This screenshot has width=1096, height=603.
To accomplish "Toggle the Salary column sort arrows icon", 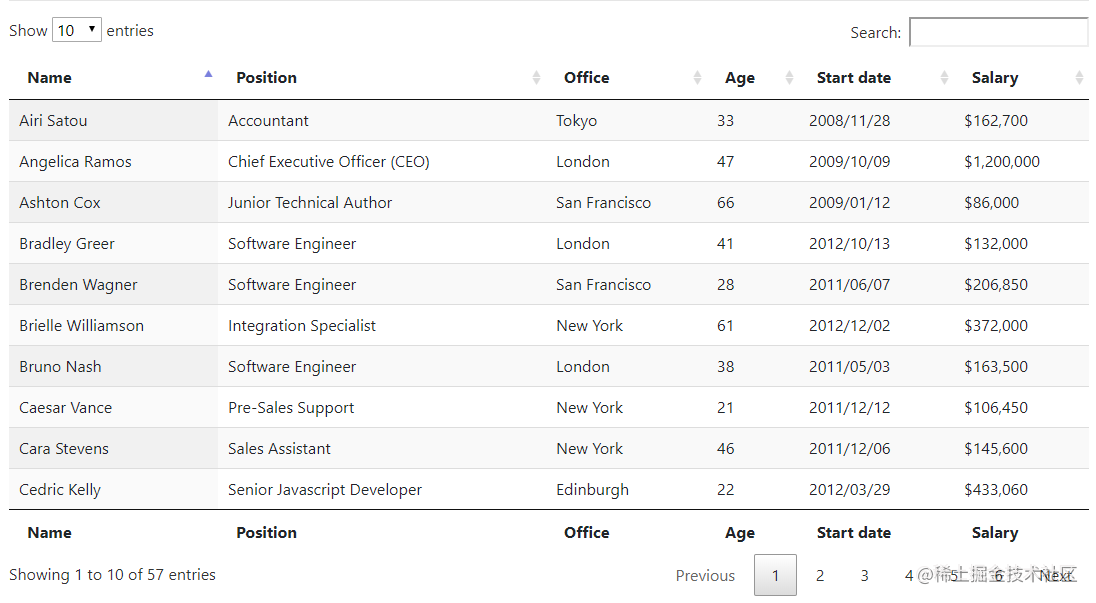I will [x=1079, y=78].
